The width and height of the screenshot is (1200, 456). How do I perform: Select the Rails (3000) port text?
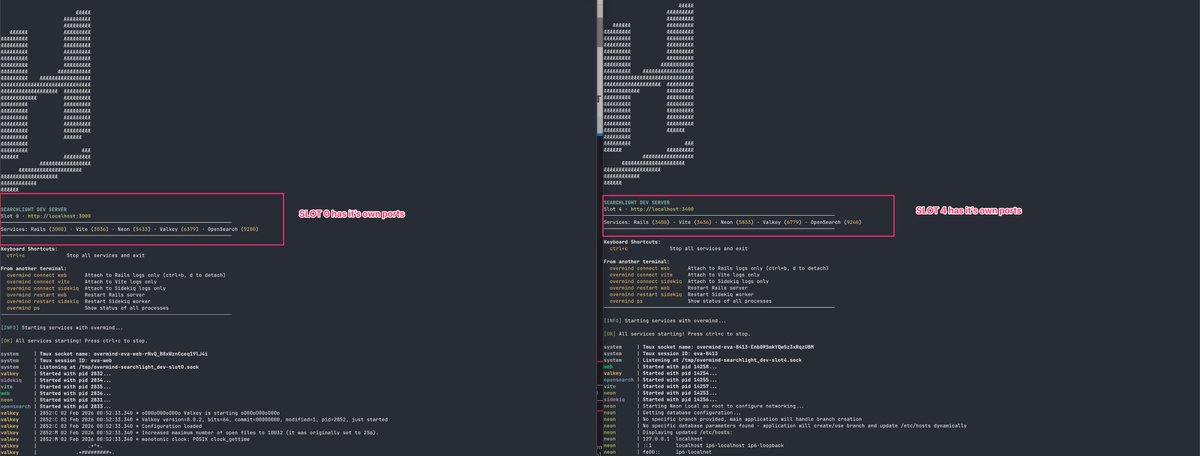point(48,228)
